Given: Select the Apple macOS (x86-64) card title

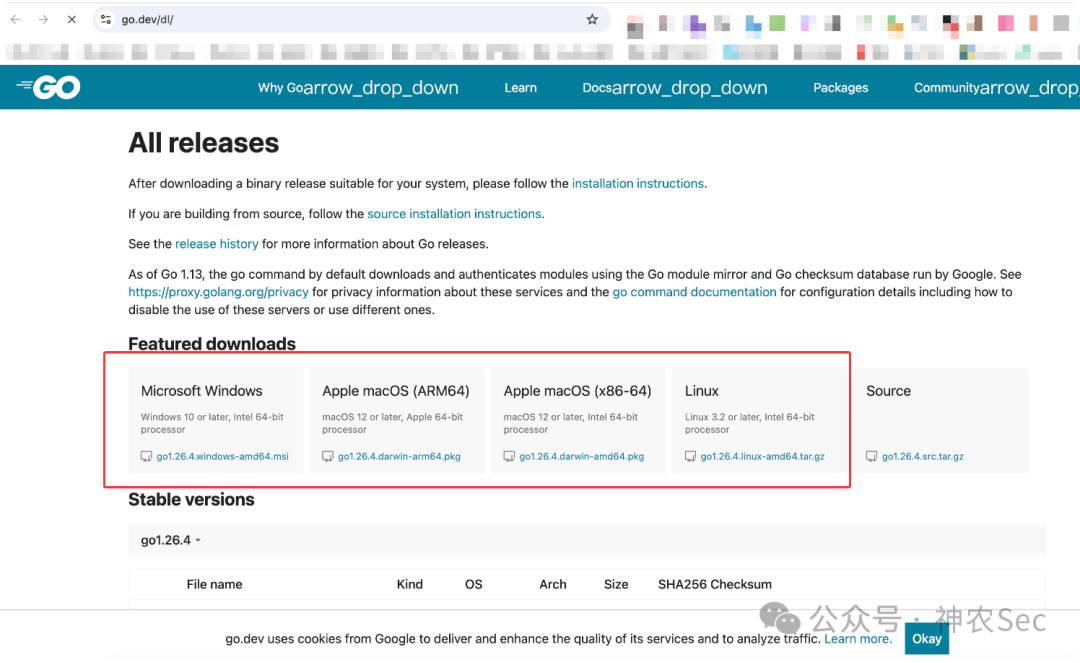Looking at the screenshot, I should tap(577, 391).
